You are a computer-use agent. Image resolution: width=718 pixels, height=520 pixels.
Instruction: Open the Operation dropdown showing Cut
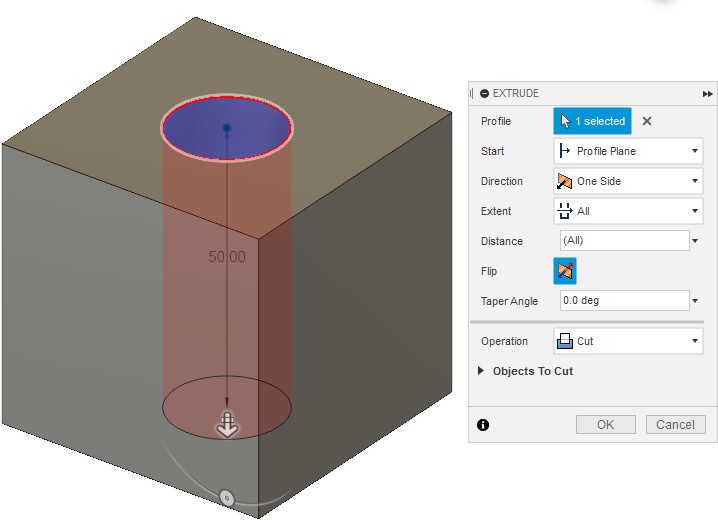[628, 341]
